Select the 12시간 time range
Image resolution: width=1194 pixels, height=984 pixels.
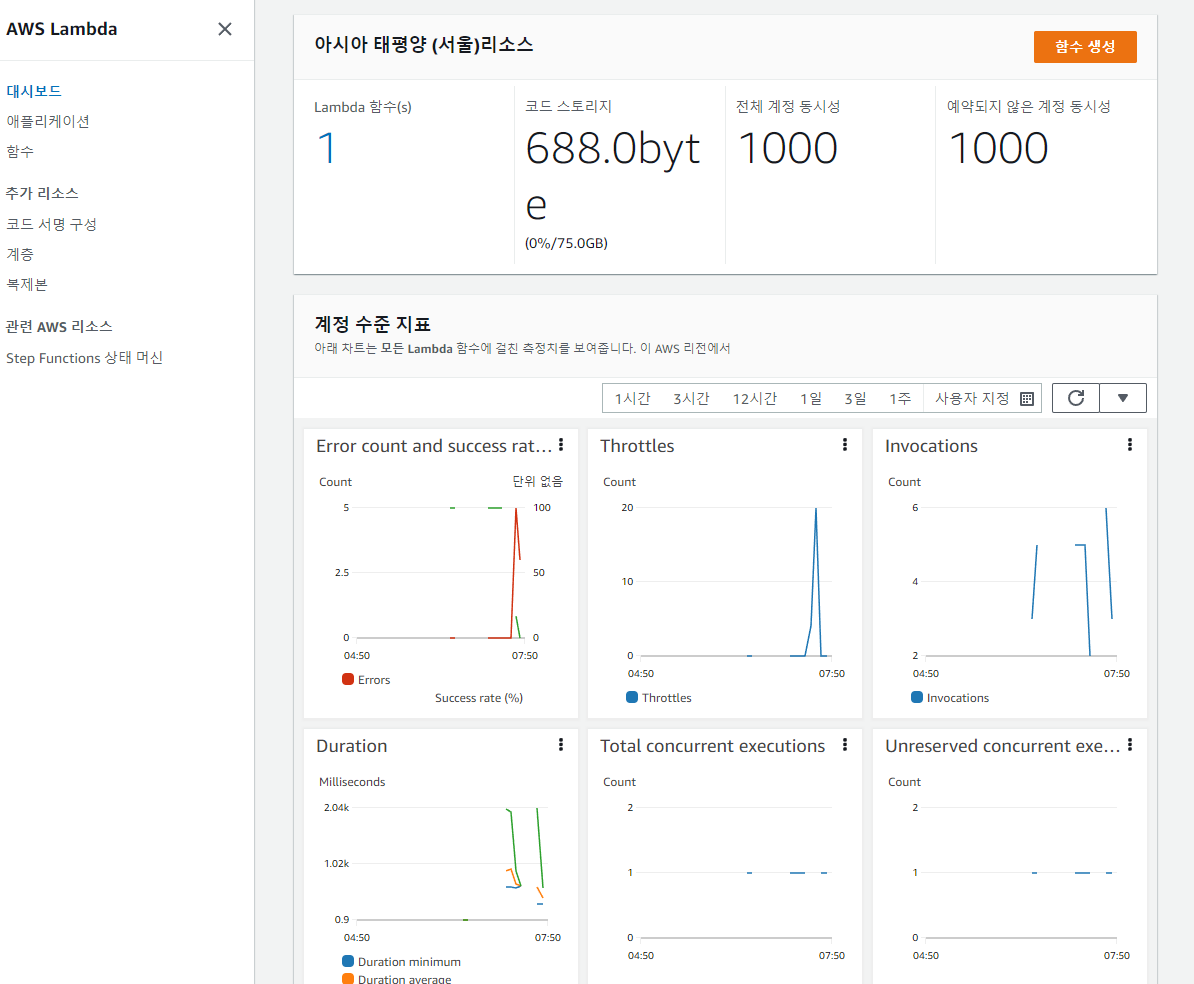(x=754, y=398)
